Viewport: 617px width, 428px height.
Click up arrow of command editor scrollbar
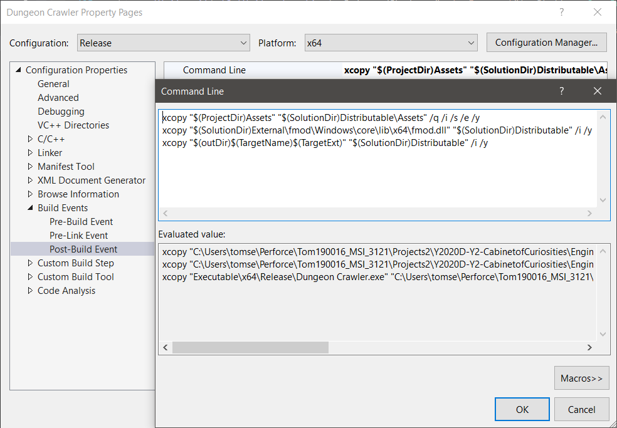click(603, 117)
